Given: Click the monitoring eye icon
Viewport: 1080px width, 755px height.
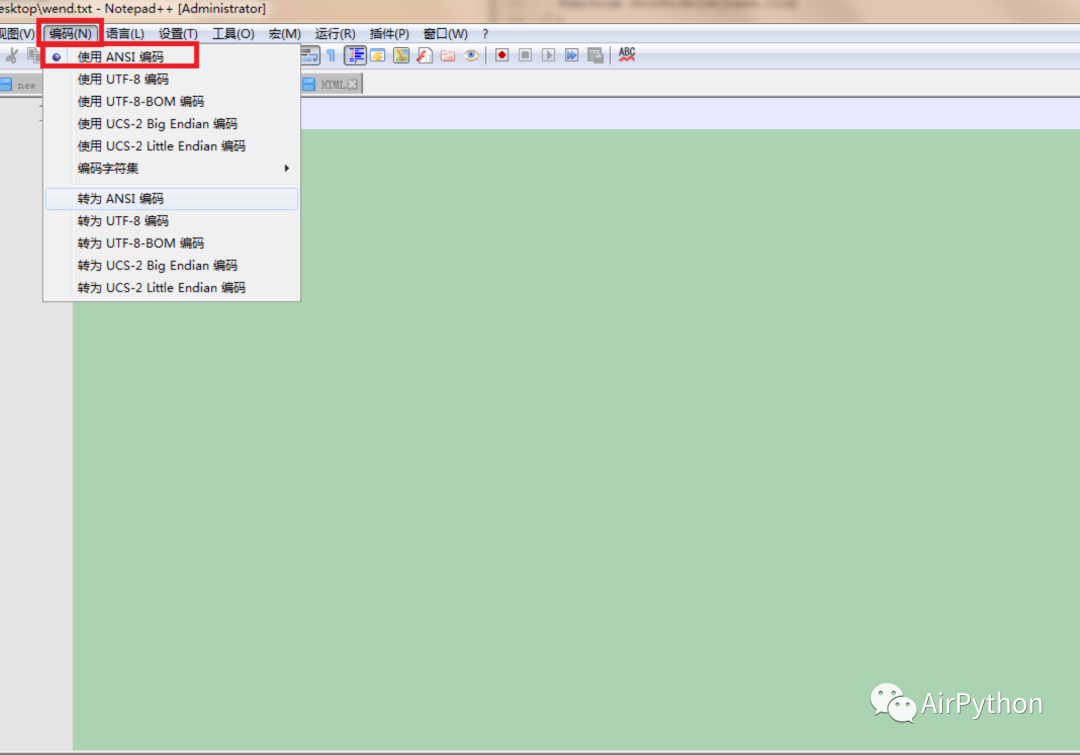Looking at the screenshot, I should point(471,55).
